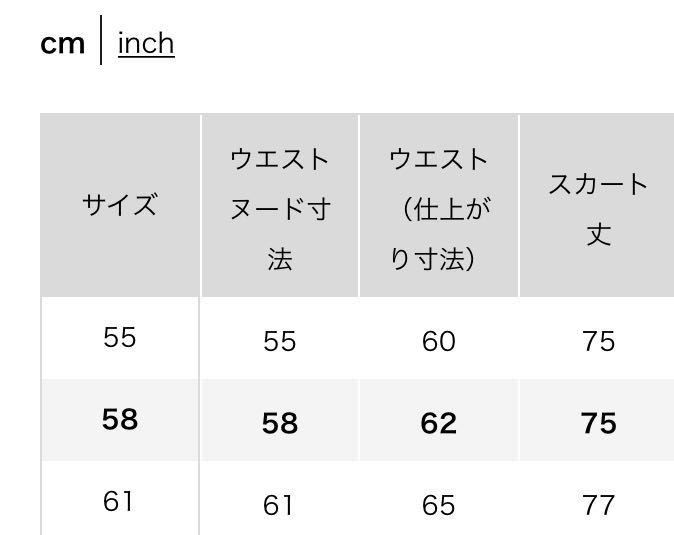
Task: Select size 61 in サイズ column
Action: pos(119,501)
